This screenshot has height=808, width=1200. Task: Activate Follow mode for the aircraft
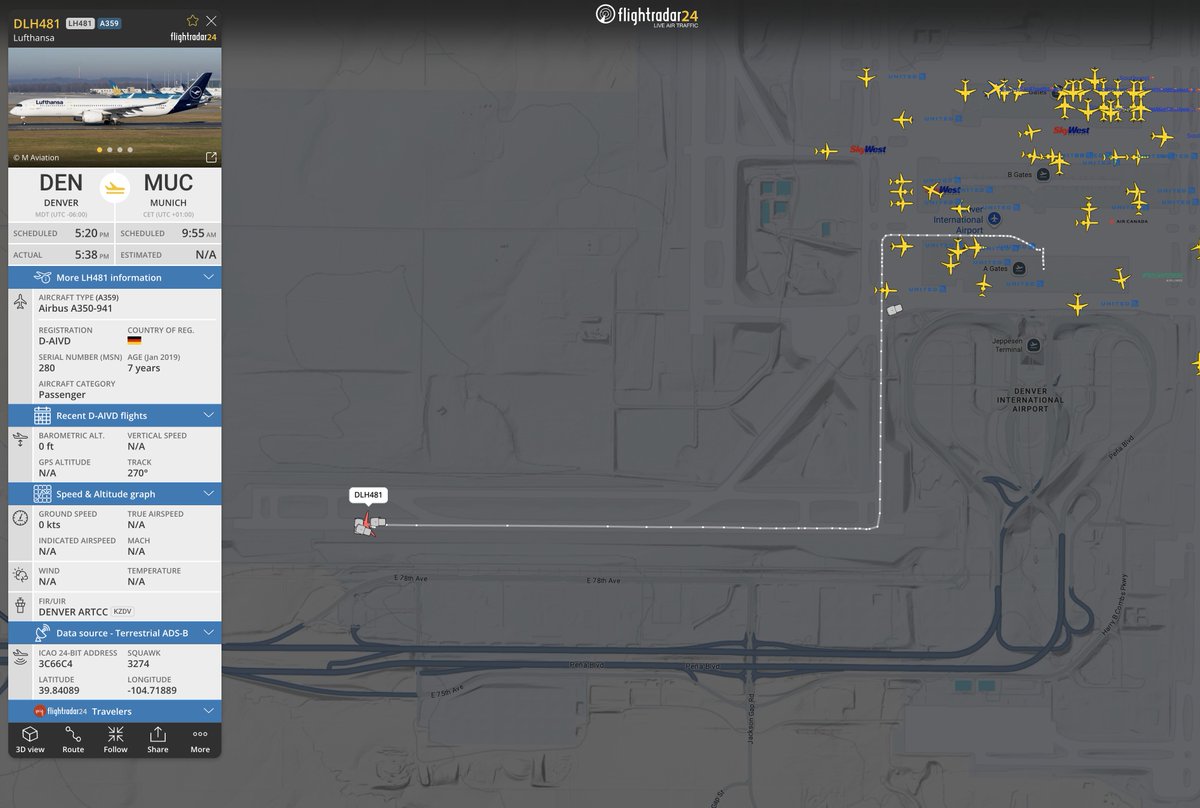(114, 740)
